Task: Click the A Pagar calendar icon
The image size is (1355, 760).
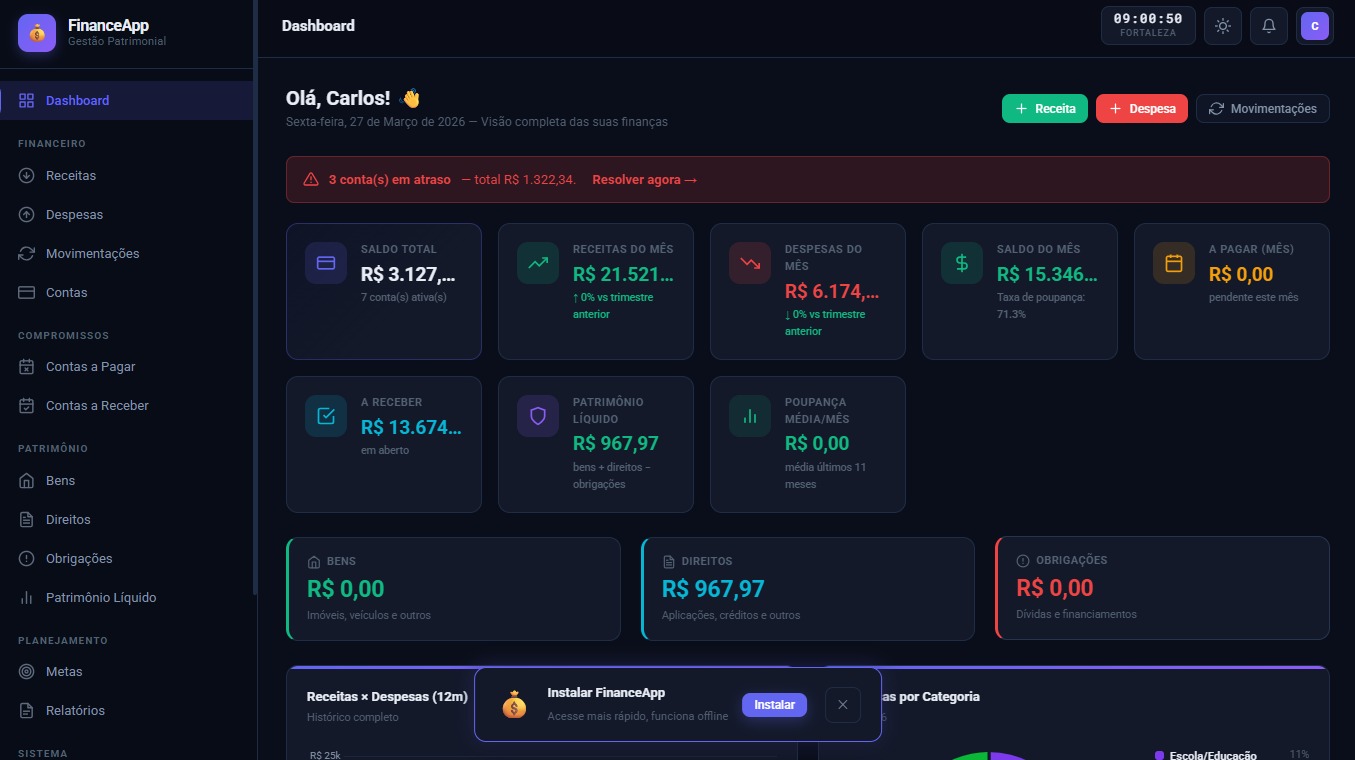Action: [1174, 263]
